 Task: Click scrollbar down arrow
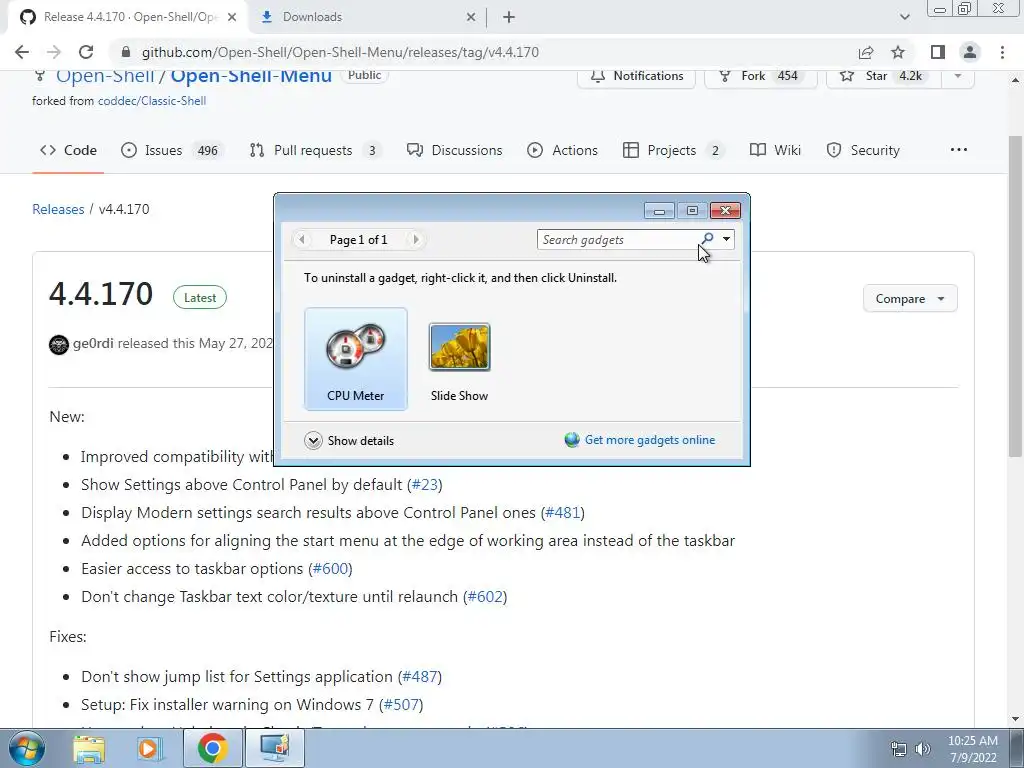(1016, 719)
